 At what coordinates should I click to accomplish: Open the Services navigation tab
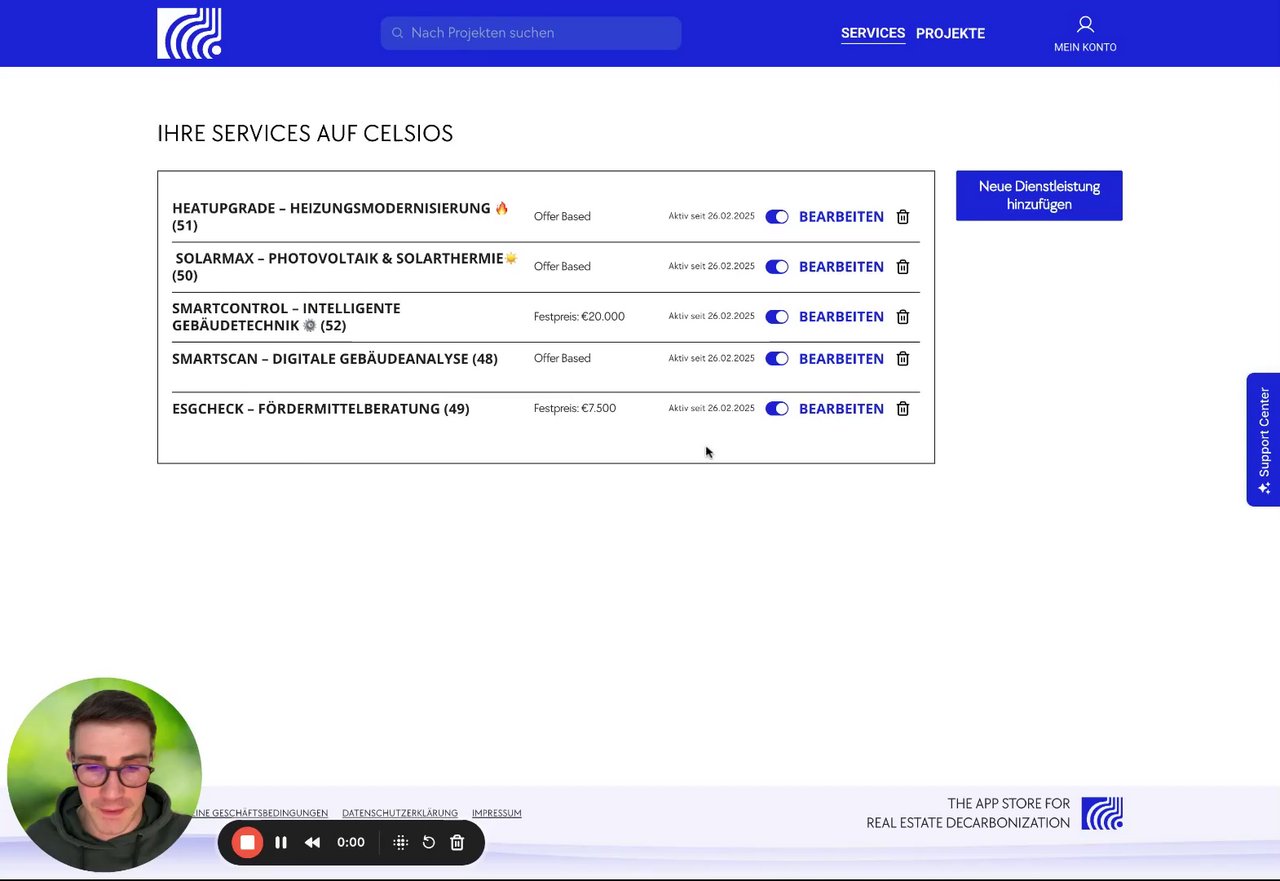(873, 33)
